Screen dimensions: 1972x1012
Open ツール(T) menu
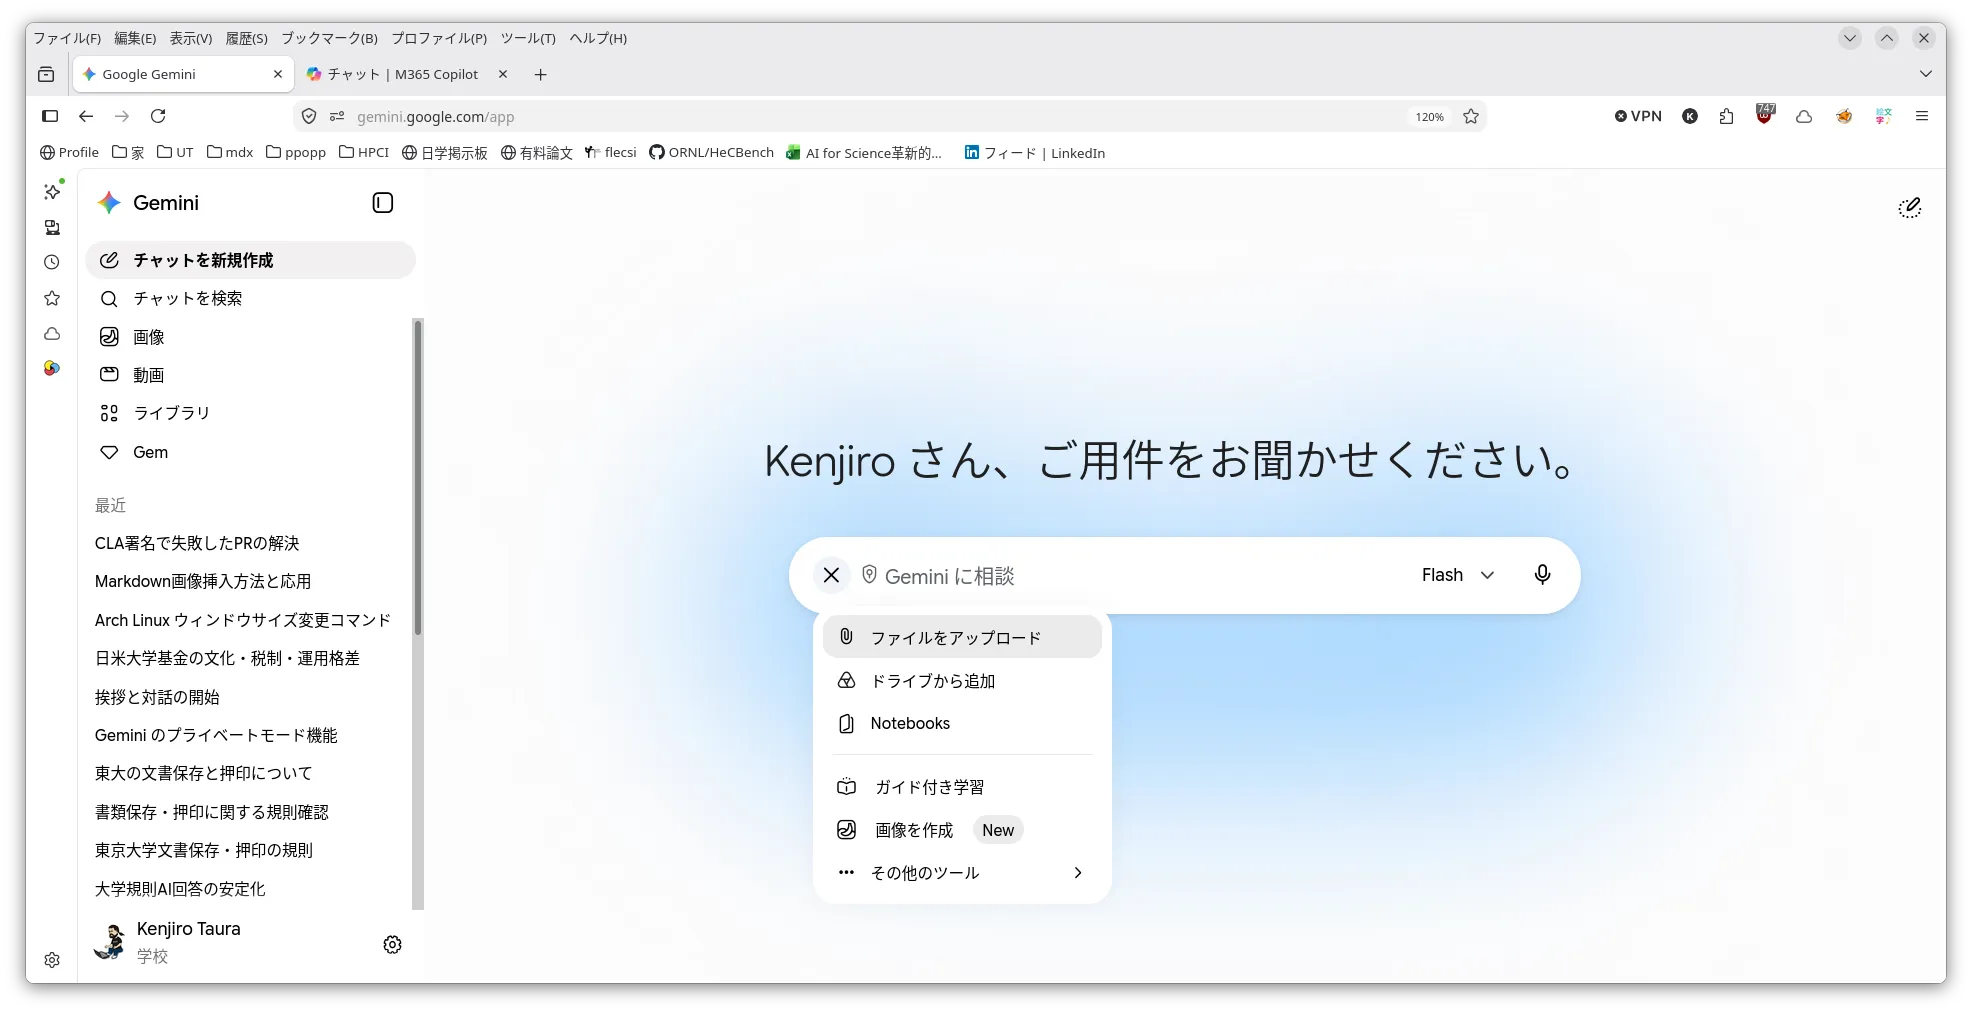click(528, 38)
